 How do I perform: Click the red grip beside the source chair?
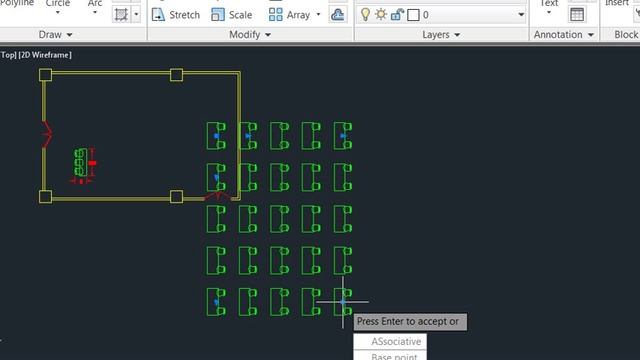93,163
